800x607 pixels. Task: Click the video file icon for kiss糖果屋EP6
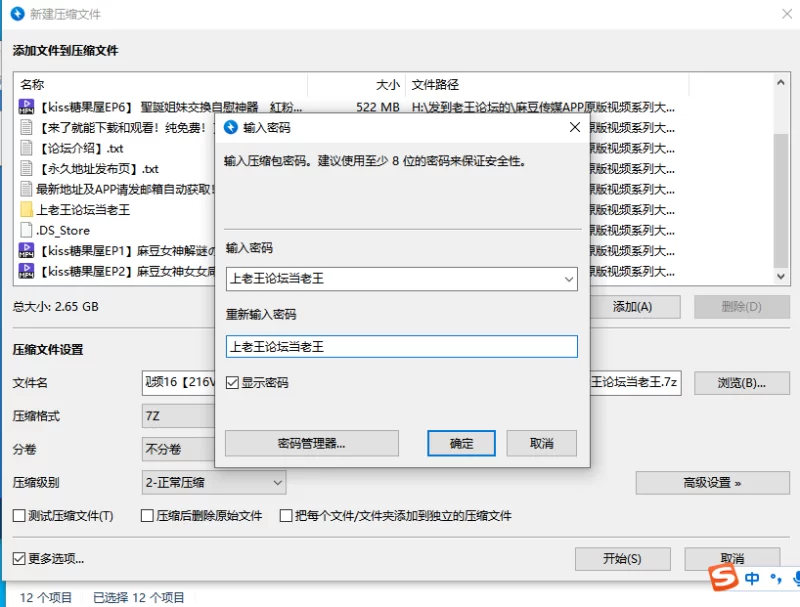tap(26, 107)
